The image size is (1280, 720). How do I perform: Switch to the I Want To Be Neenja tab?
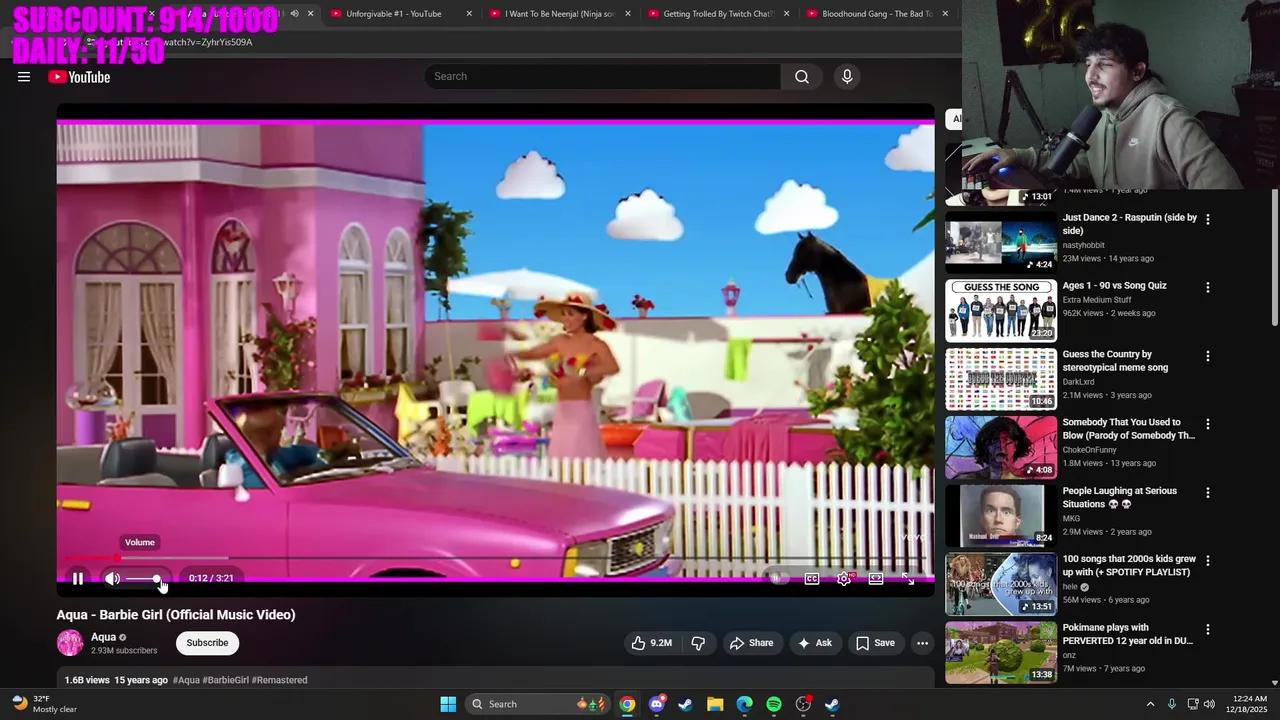coord(559,14)
